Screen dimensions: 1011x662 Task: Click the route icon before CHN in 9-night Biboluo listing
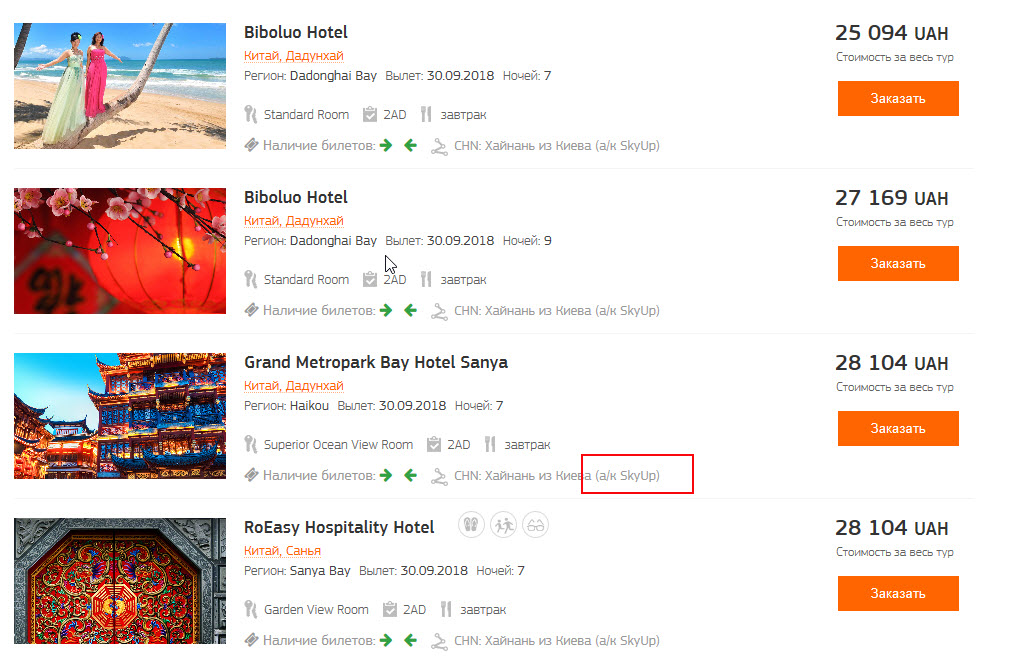(439, 311)
